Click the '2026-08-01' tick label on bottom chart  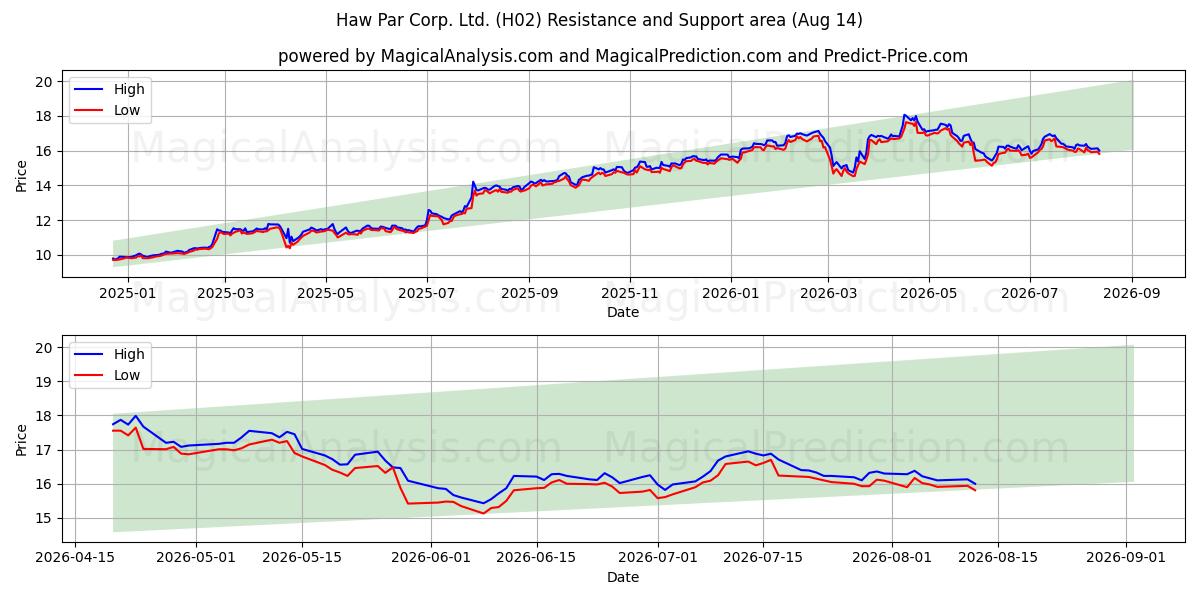tap(893, 558)
